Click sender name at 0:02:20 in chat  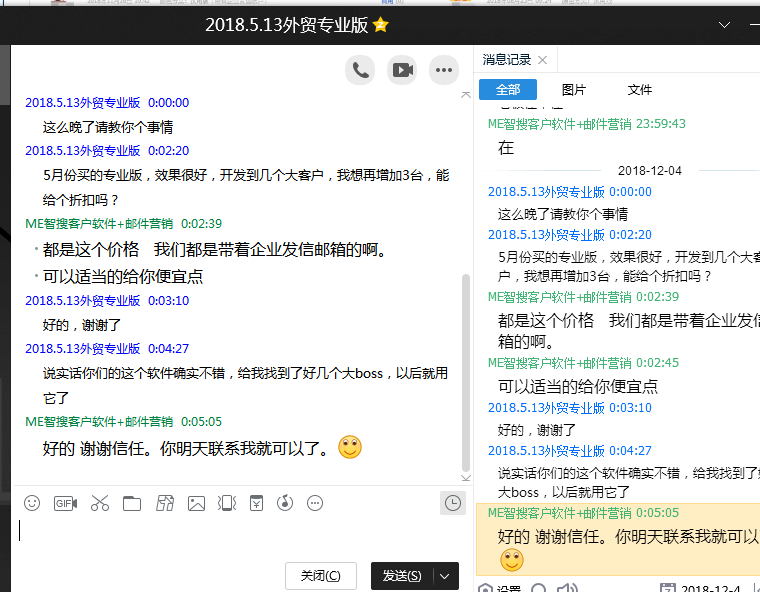(x=82, y=151)
